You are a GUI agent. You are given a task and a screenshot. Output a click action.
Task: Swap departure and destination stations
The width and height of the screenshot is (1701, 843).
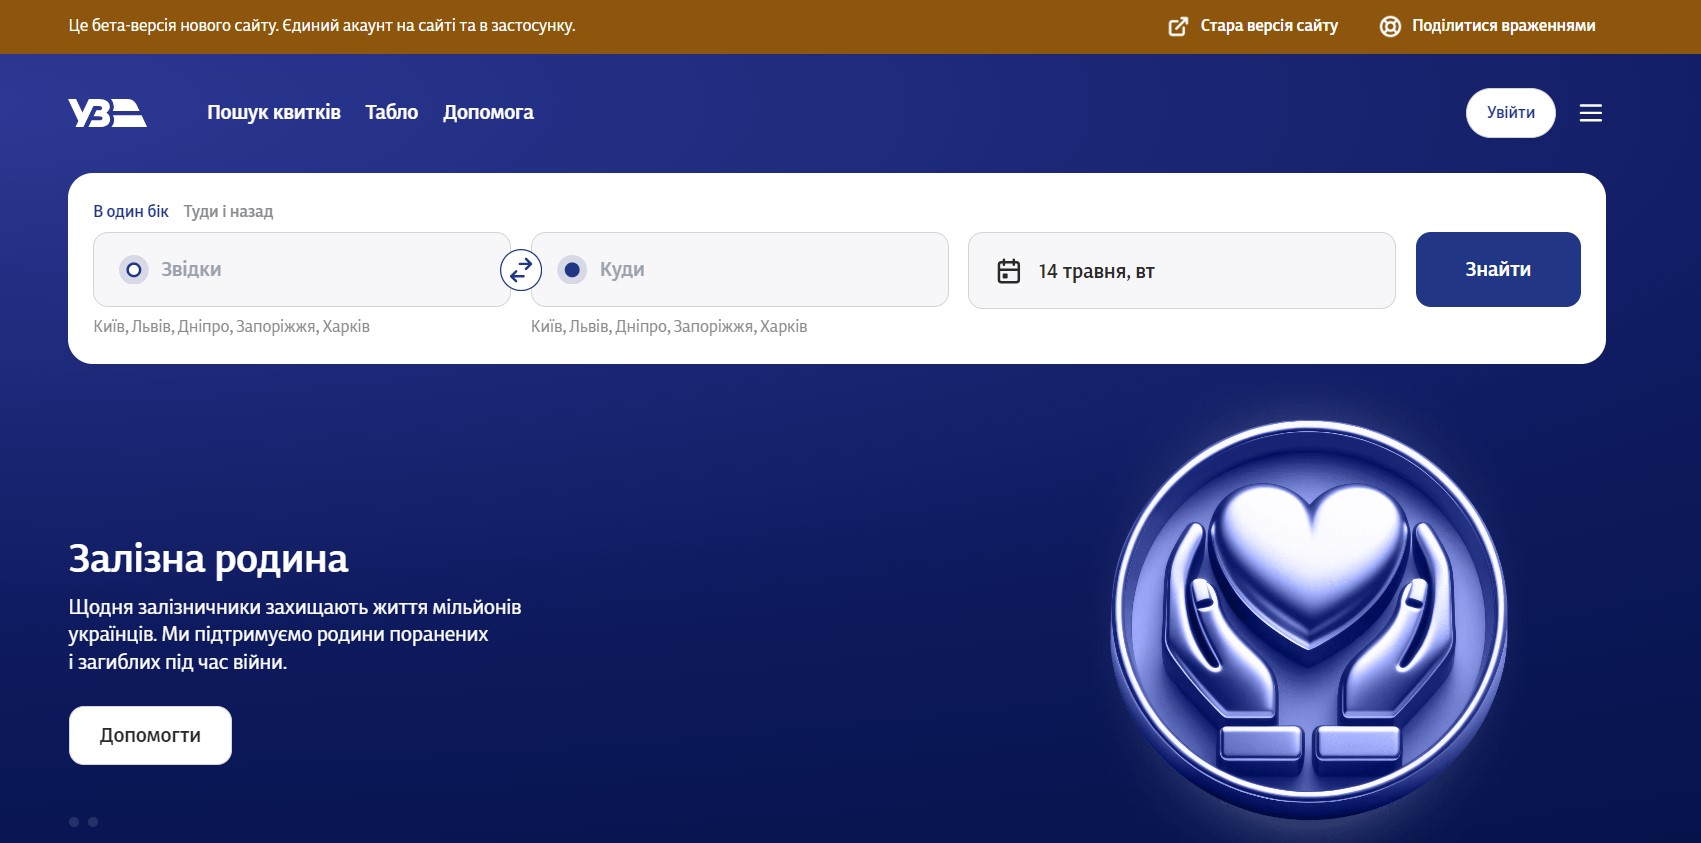pos(521,270)
